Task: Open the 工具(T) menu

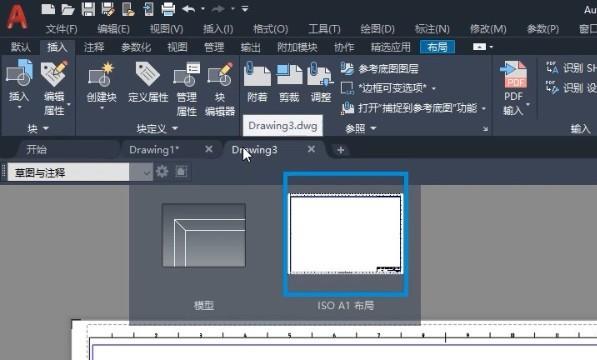Action: pyautogui.click(x=324, y=29)
